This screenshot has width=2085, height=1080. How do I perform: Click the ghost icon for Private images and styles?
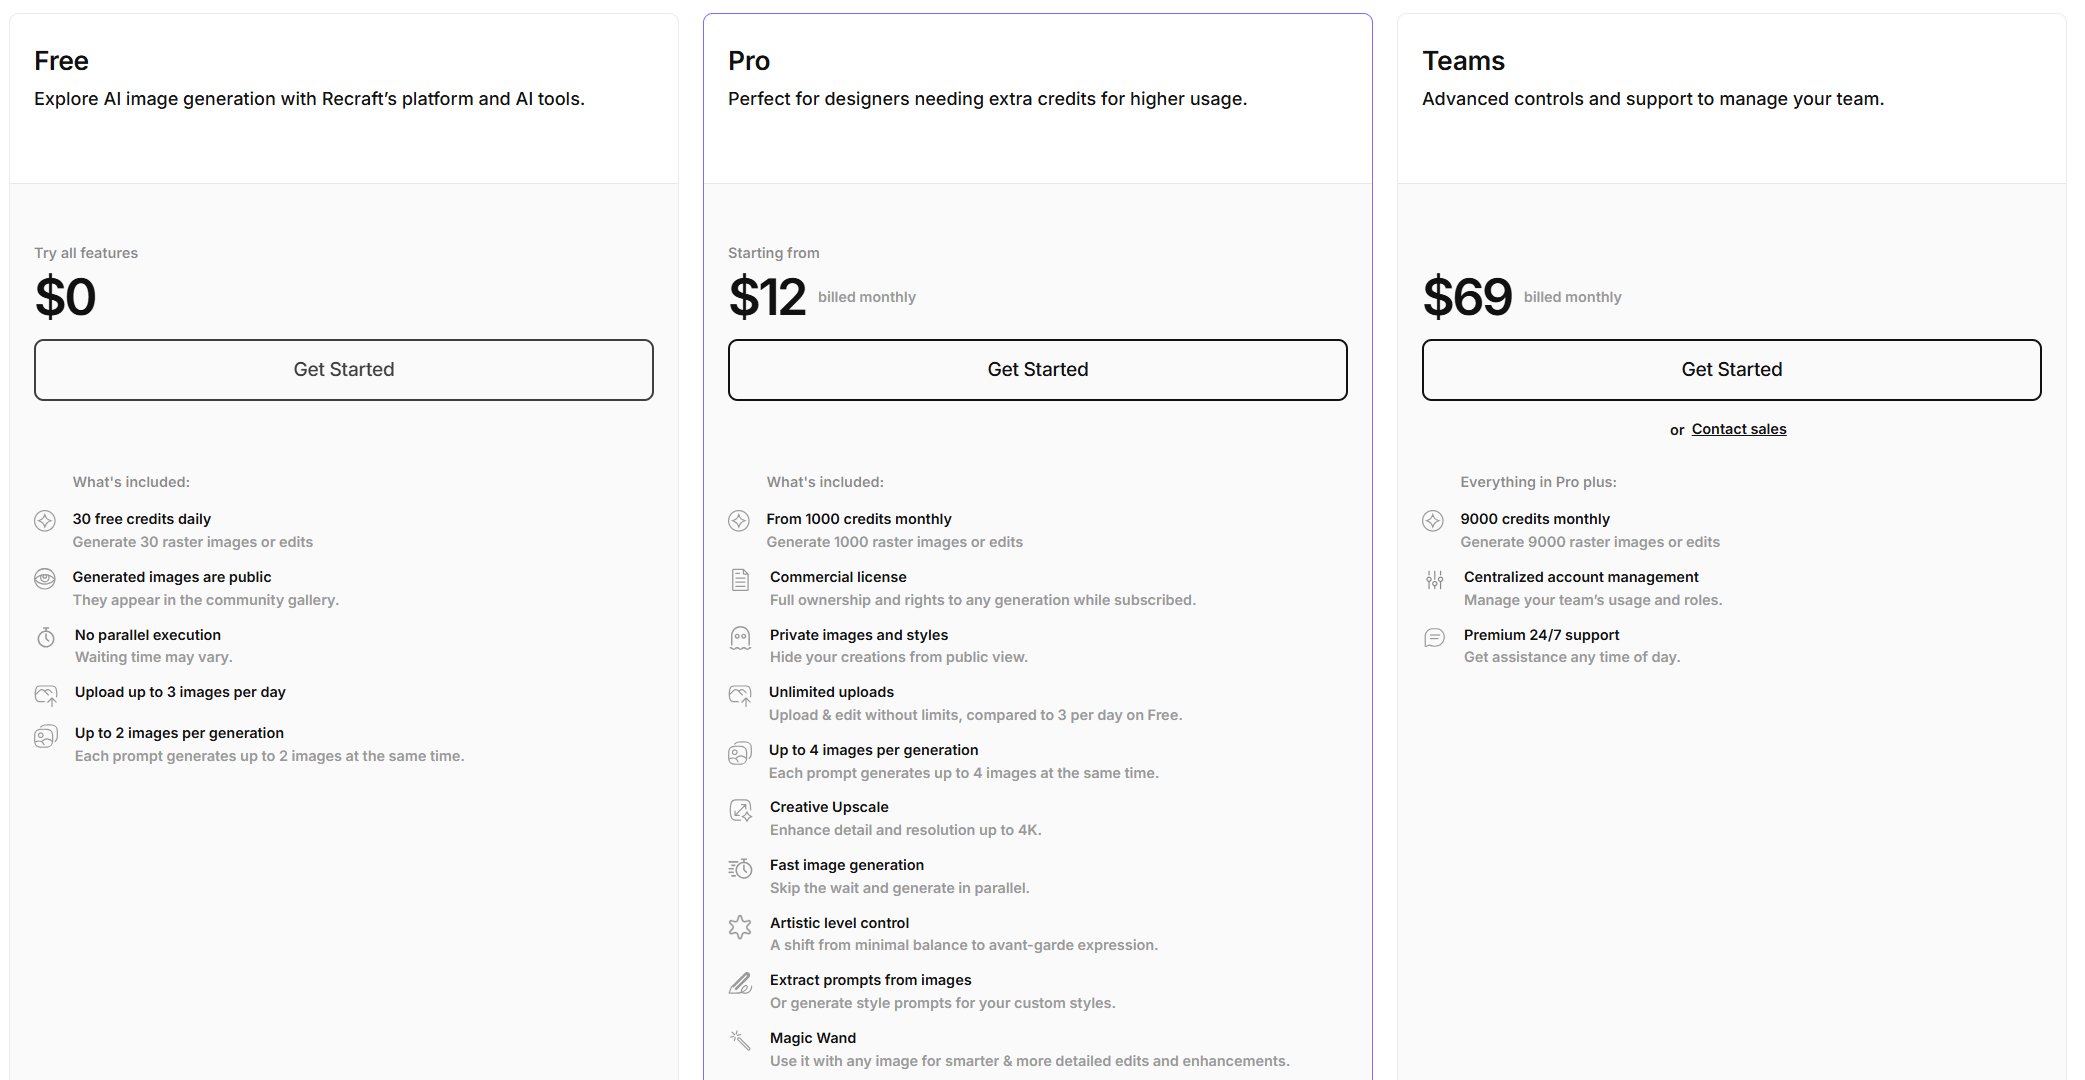[x=740, y=638]
